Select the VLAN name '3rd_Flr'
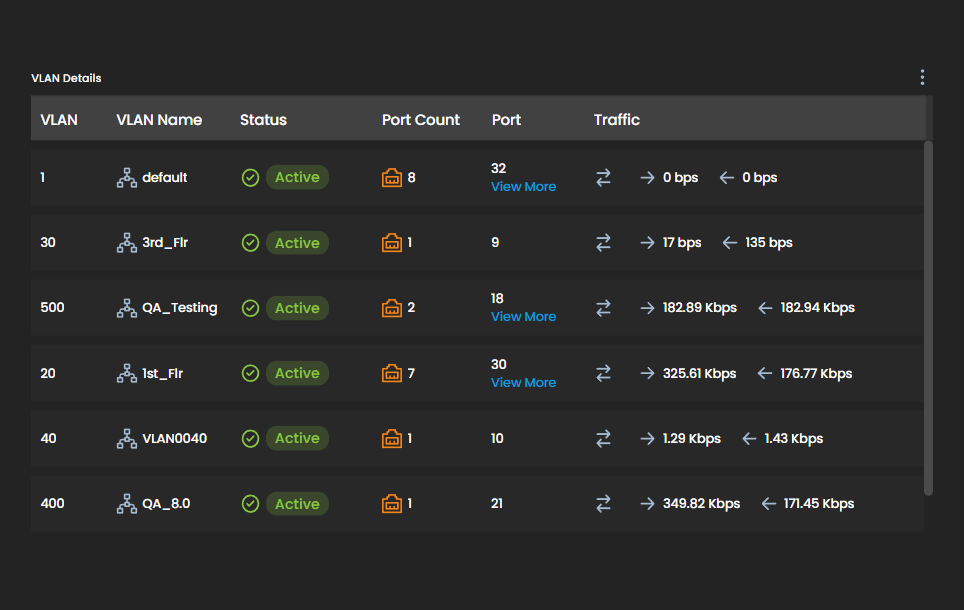Image resolution: width=964 pixels, height=610 pixels. pyautogui.click(x=165, y=243)
